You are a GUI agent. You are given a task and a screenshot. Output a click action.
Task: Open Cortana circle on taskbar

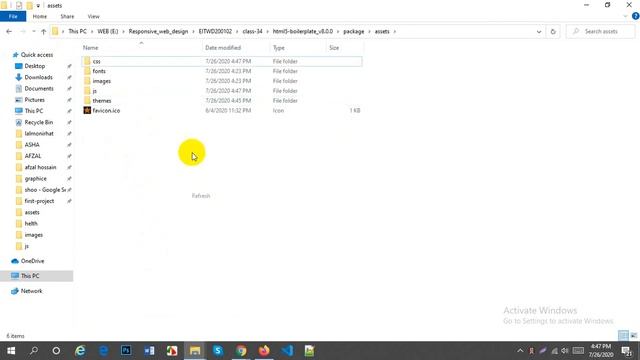pyautogui.click(x=56, y=351)
